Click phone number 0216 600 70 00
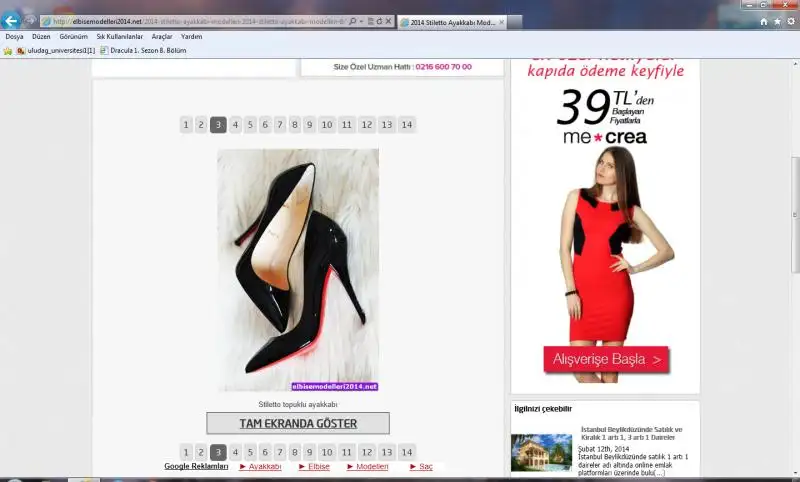The width and height of the screenshot is (800, 482). pyautogui.click(x=443, y=67)
